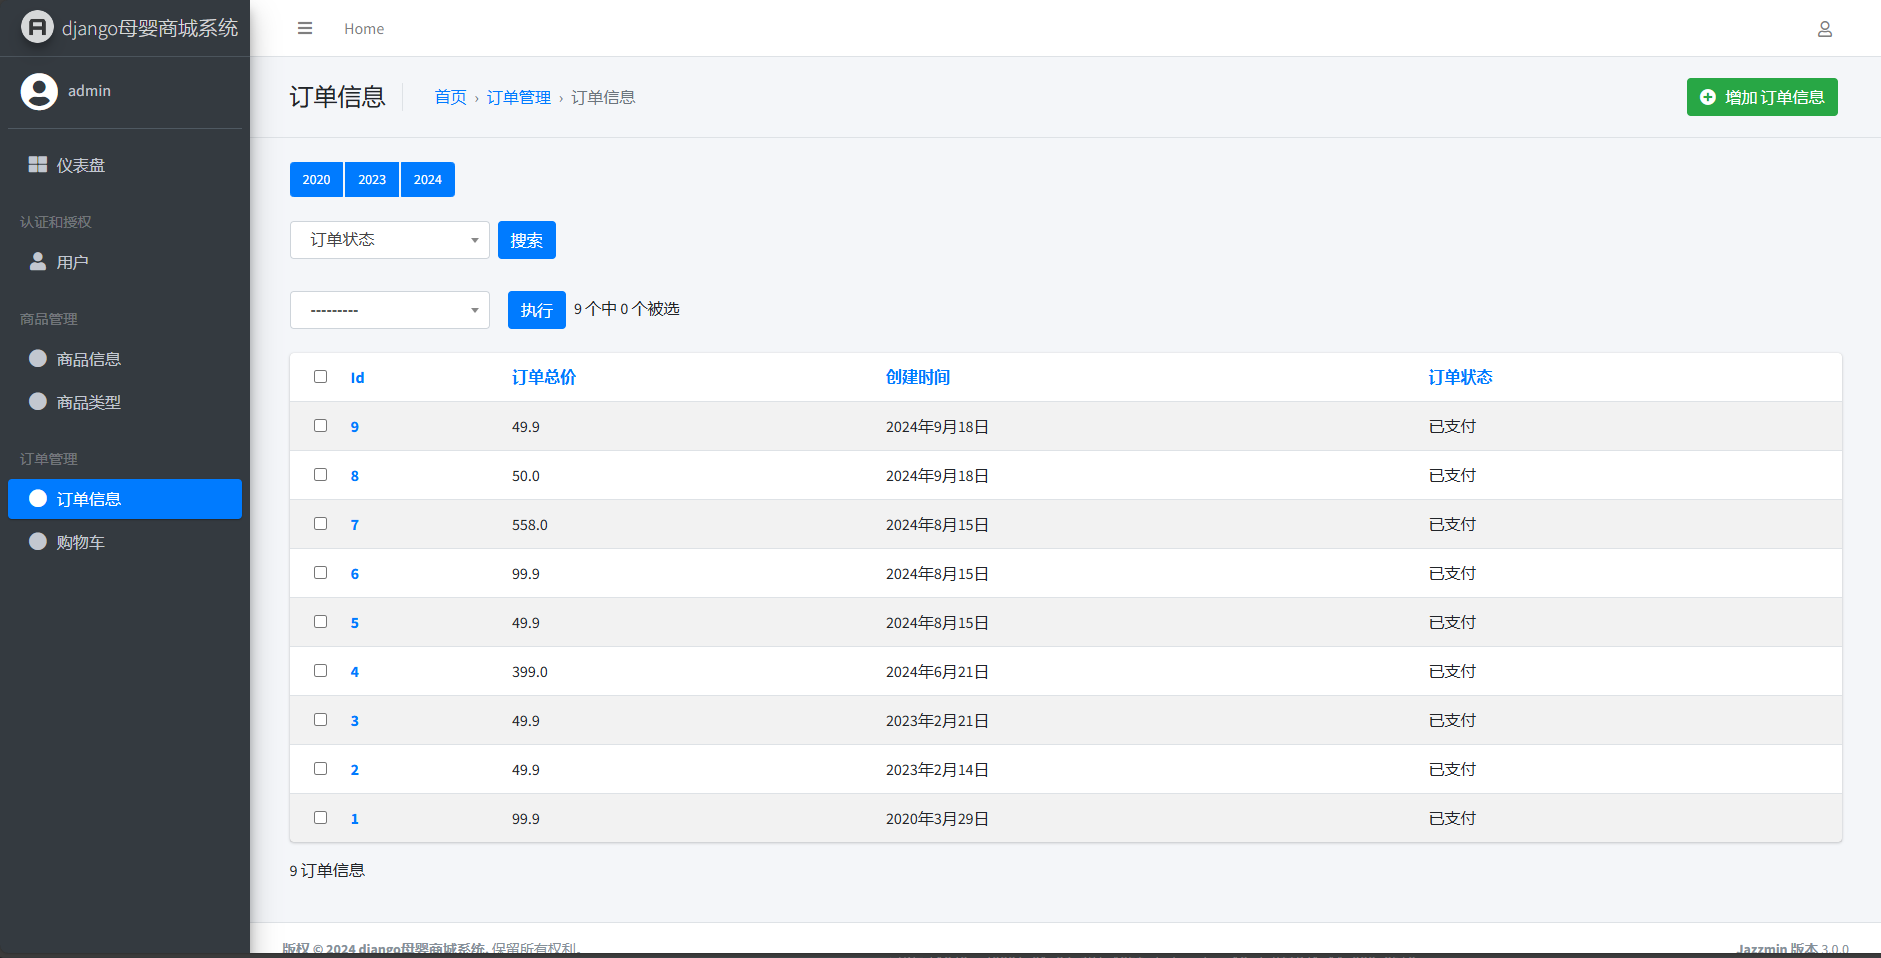Select the checkbox for order Id 8
This screenshot has width=1881, height=958.
320,474
